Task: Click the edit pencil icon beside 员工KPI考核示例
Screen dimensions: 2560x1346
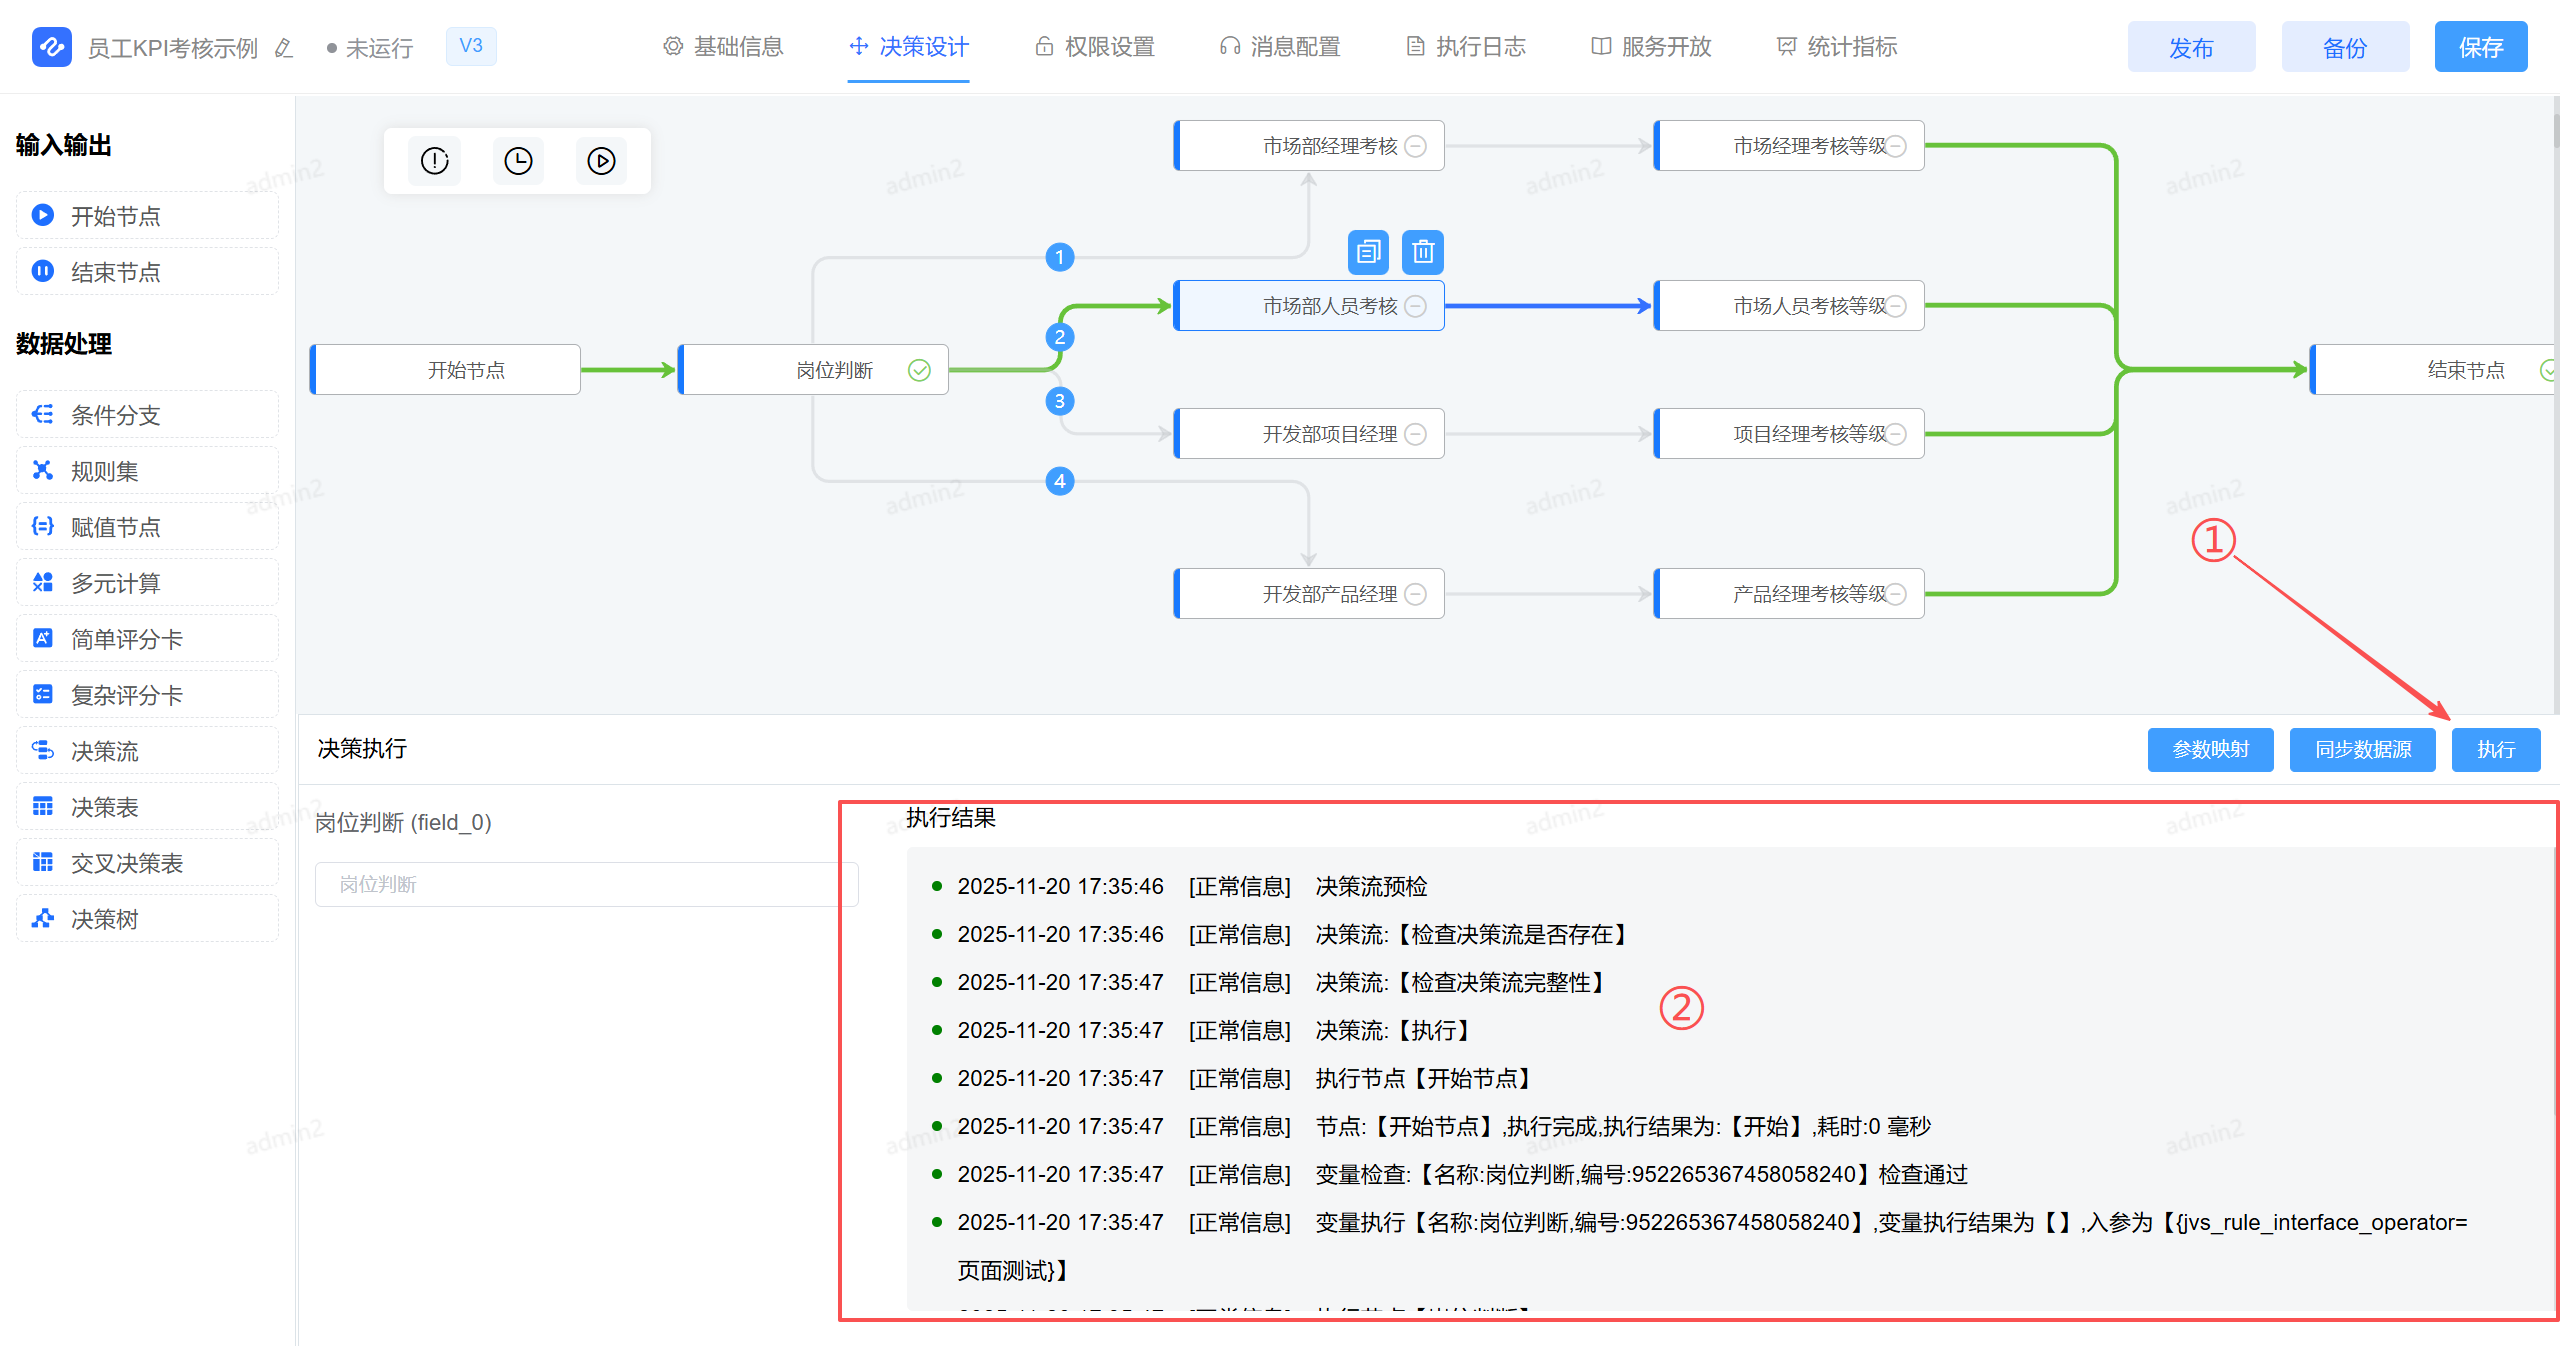Action: (x=284, y=48)
